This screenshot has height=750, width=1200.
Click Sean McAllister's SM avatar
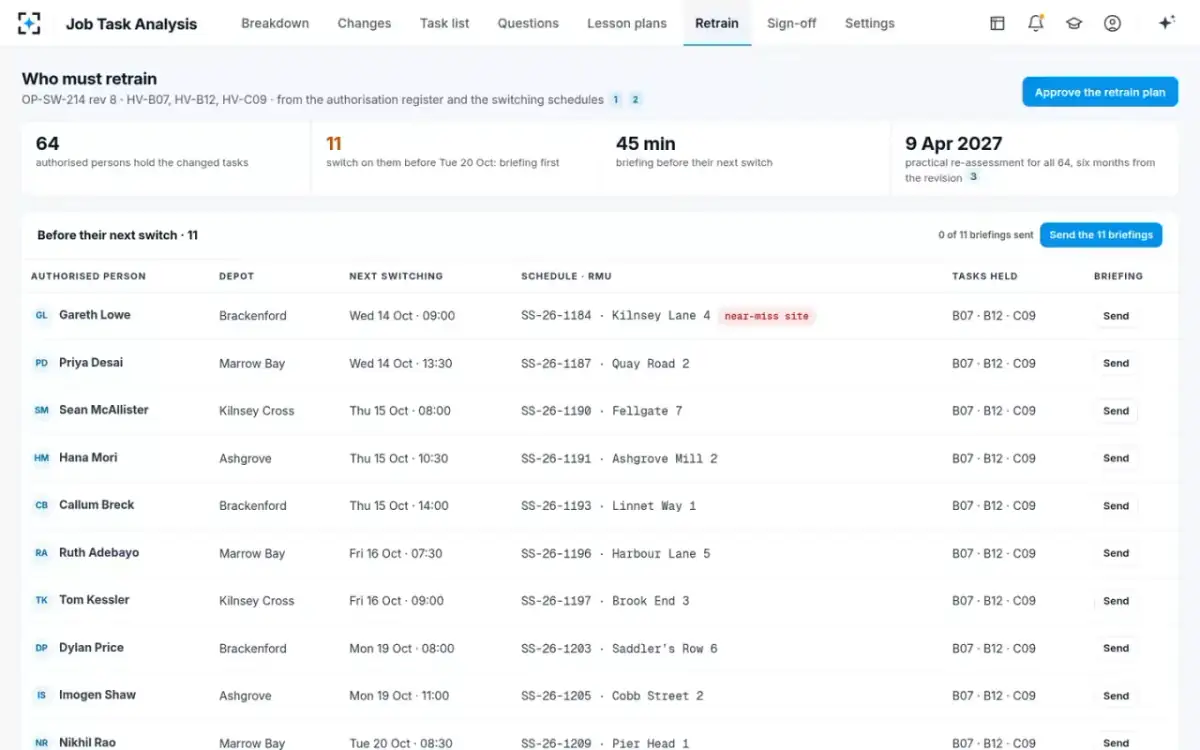pos(42,410)
